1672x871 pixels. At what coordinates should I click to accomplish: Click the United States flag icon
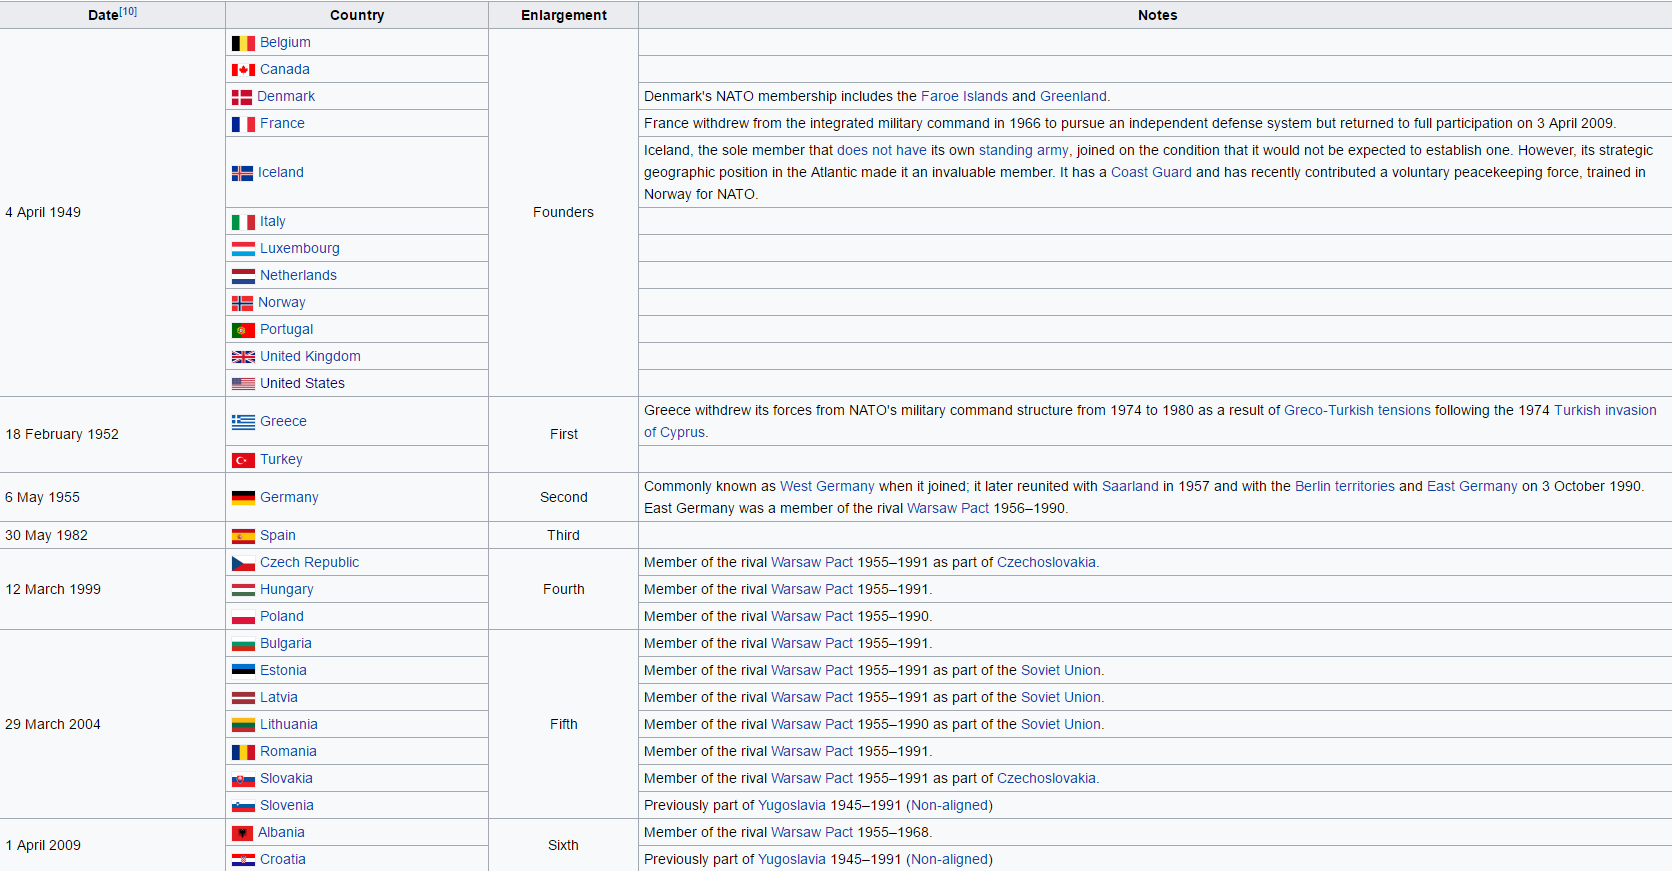point(243,384)
